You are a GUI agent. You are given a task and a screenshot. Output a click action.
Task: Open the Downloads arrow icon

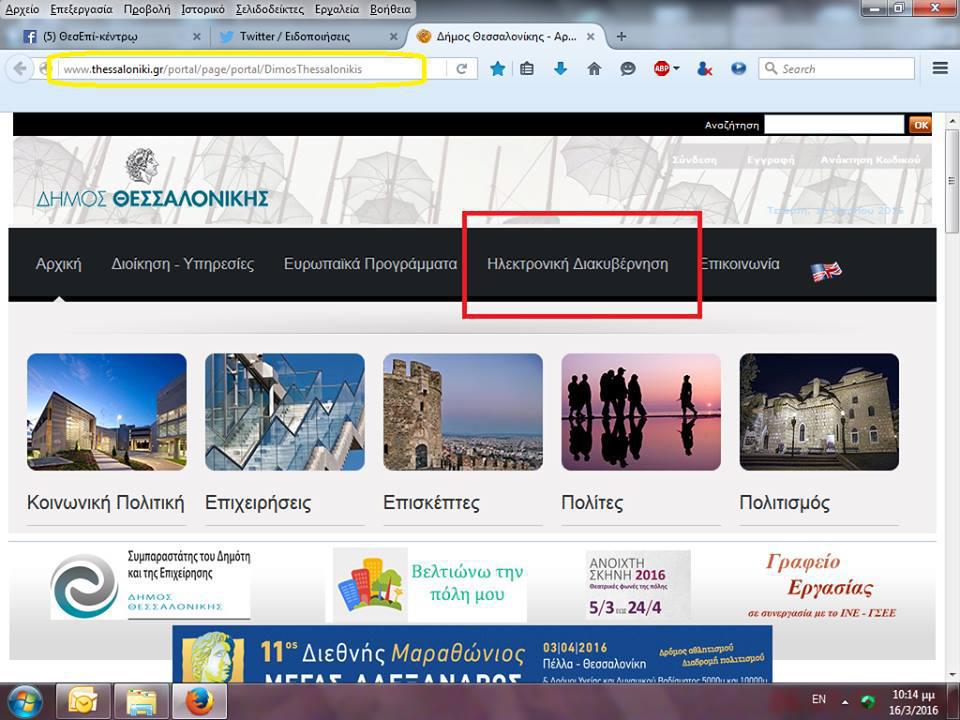point(560,69)
